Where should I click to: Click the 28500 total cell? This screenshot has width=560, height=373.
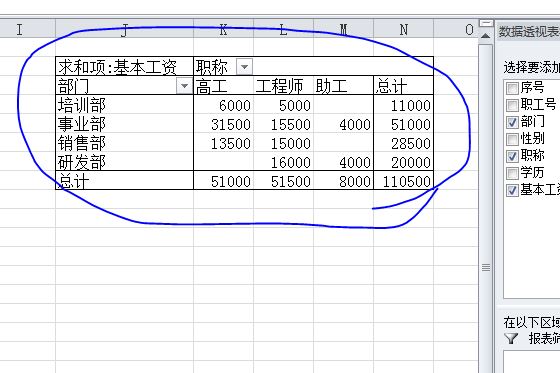pos(404,143)
